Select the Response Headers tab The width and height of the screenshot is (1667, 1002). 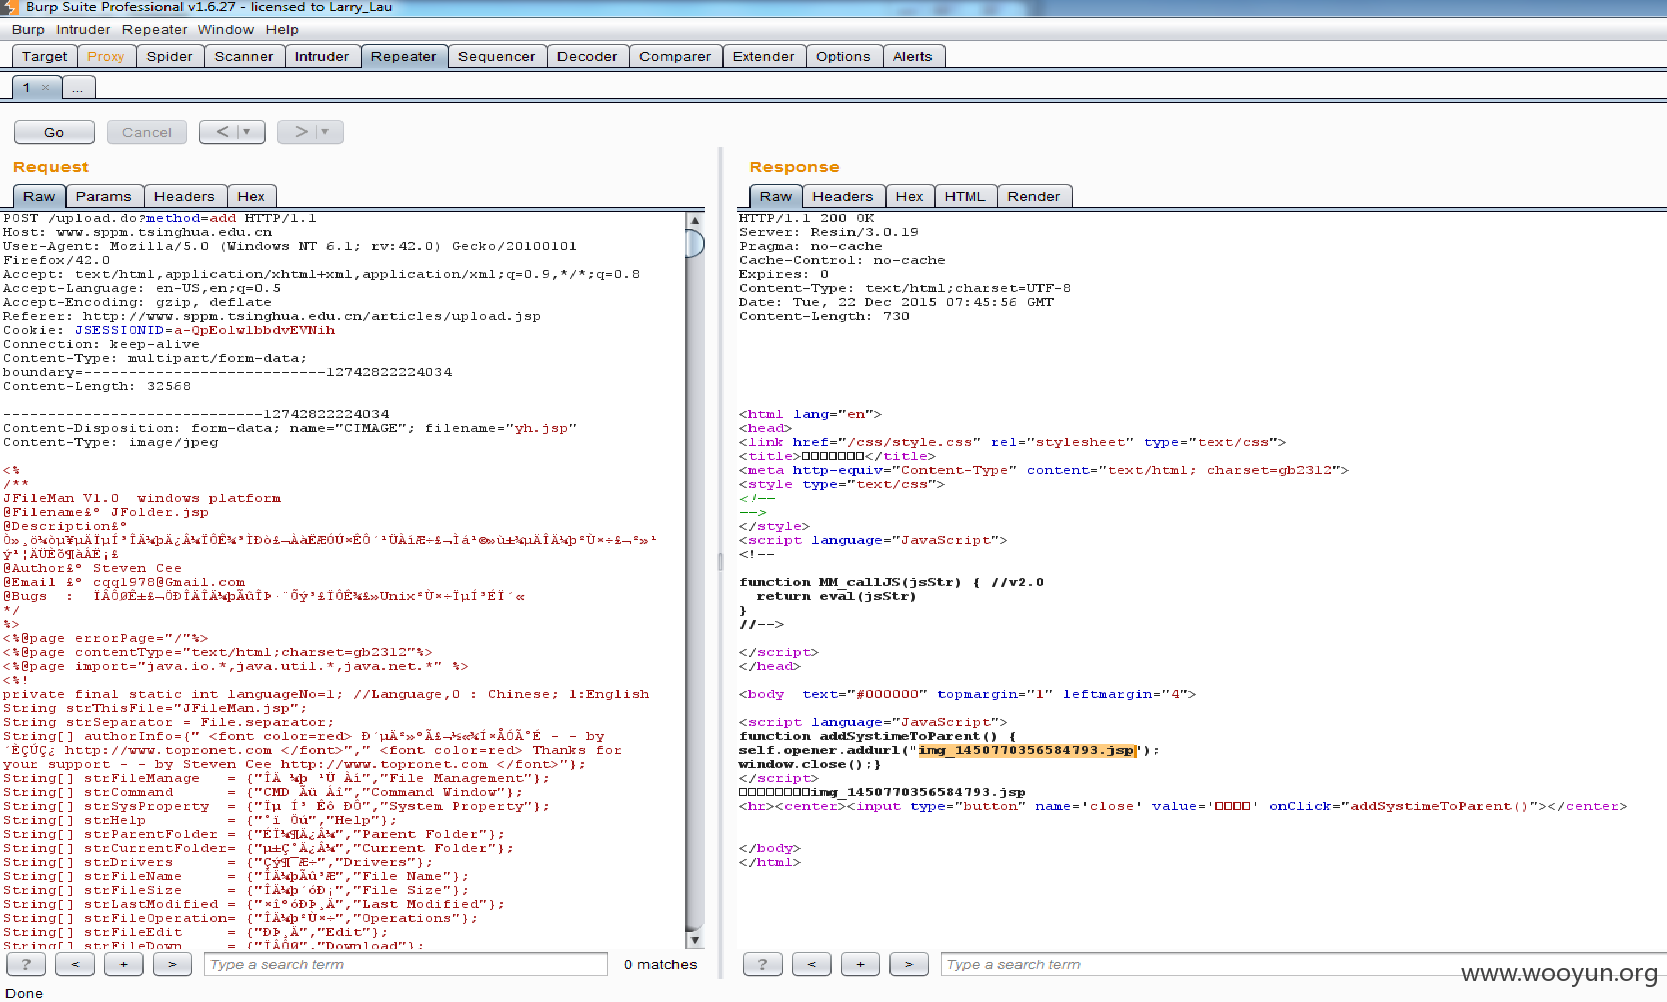(842, 196)
